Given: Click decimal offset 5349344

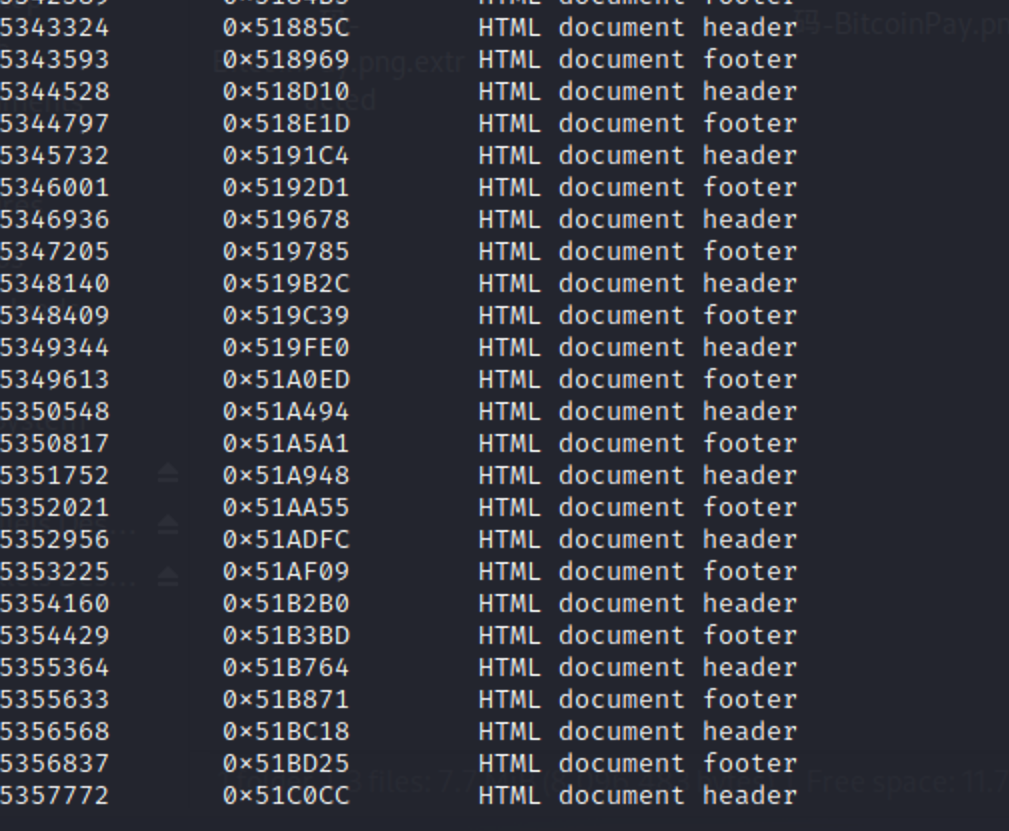Looking at the screenshot, I should coord(54,347).
